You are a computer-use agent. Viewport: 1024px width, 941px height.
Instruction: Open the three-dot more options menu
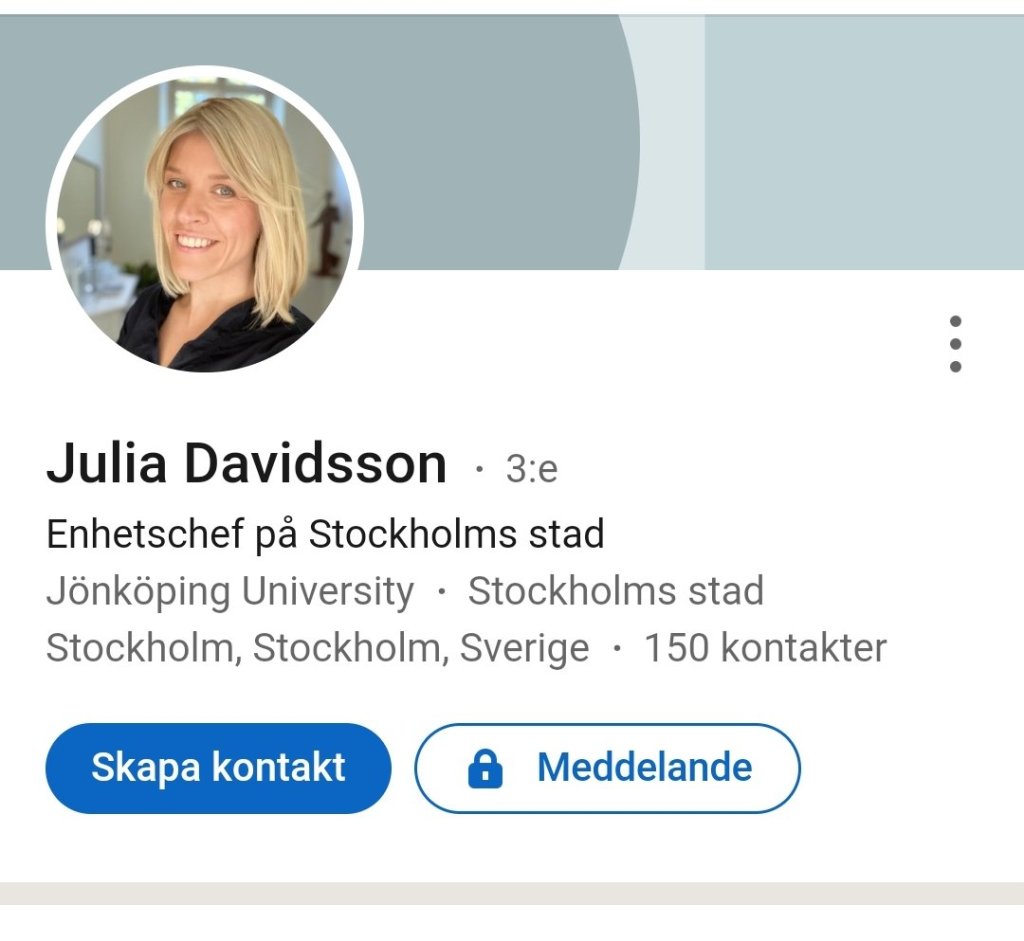click(955, 344)
